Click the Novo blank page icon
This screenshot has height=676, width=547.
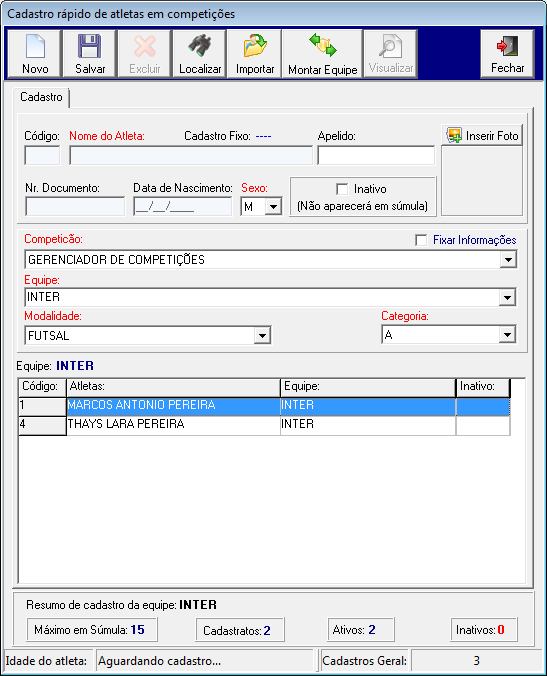(35, 46)
